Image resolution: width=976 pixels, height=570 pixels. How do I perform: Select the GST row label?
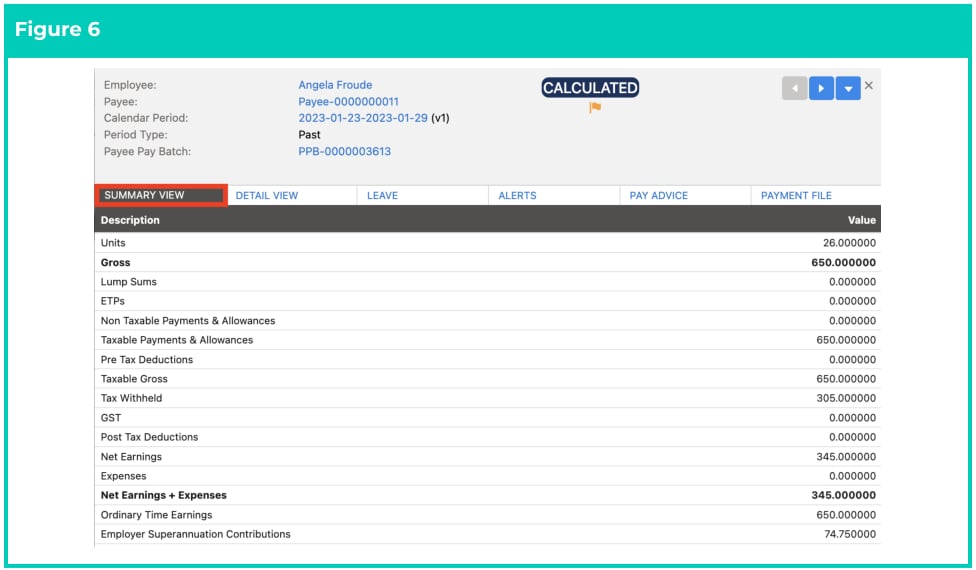(111, 418)
